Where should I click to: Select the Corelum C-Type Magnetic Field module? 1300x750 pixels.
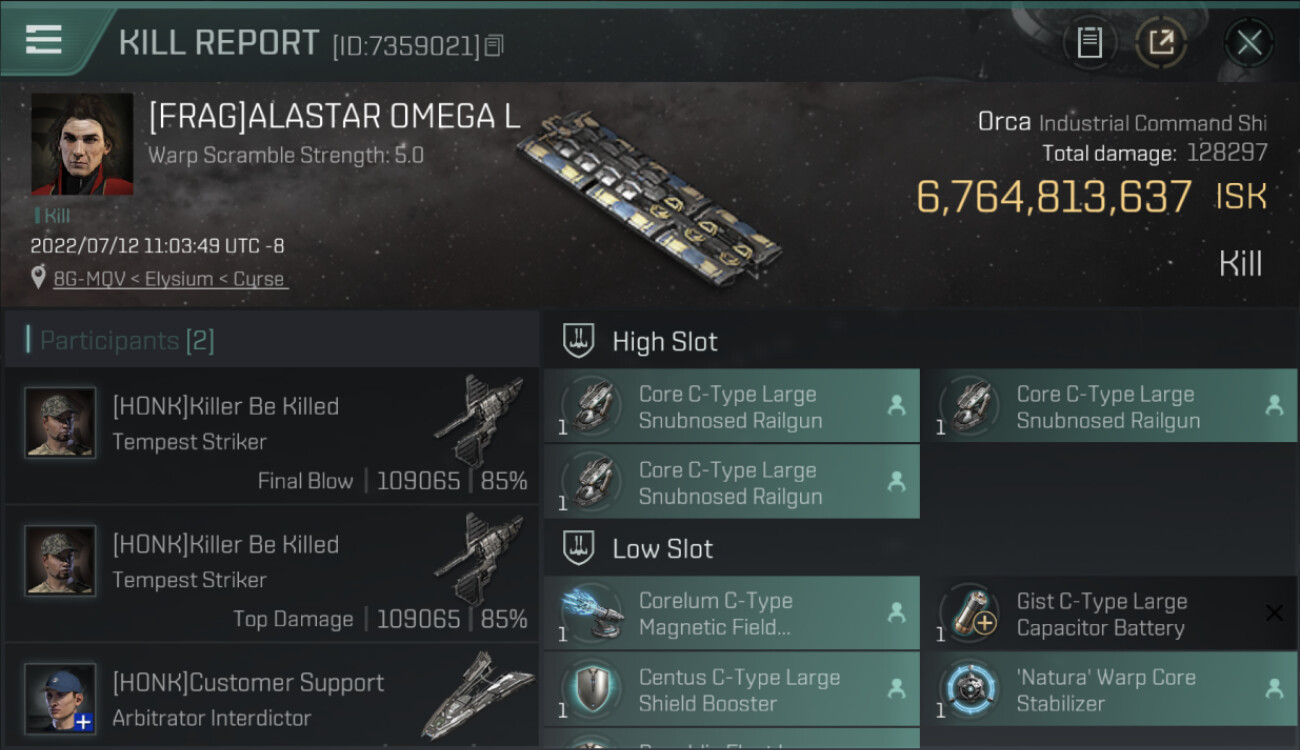pyautogui.click(x=731, y=614)
